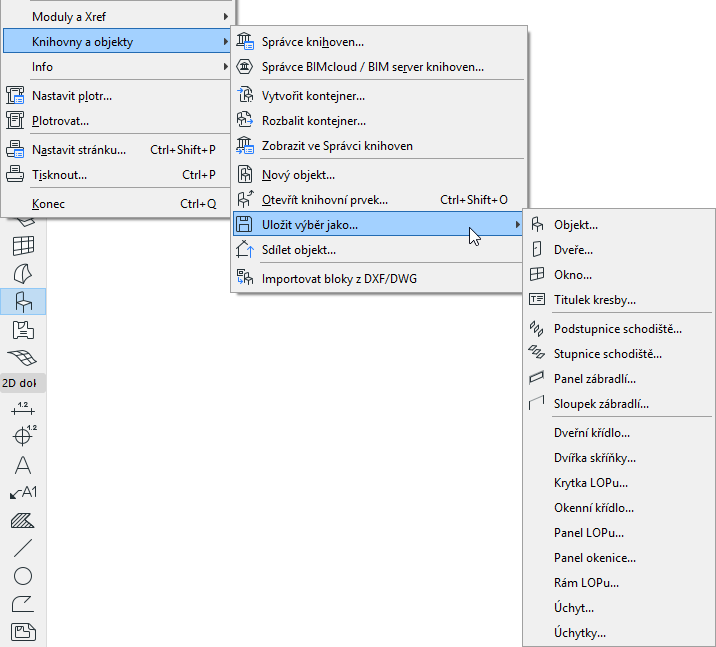716x647 pixels.
Task: Select the linear Dimension tool
Action: [x=23, y=409]
